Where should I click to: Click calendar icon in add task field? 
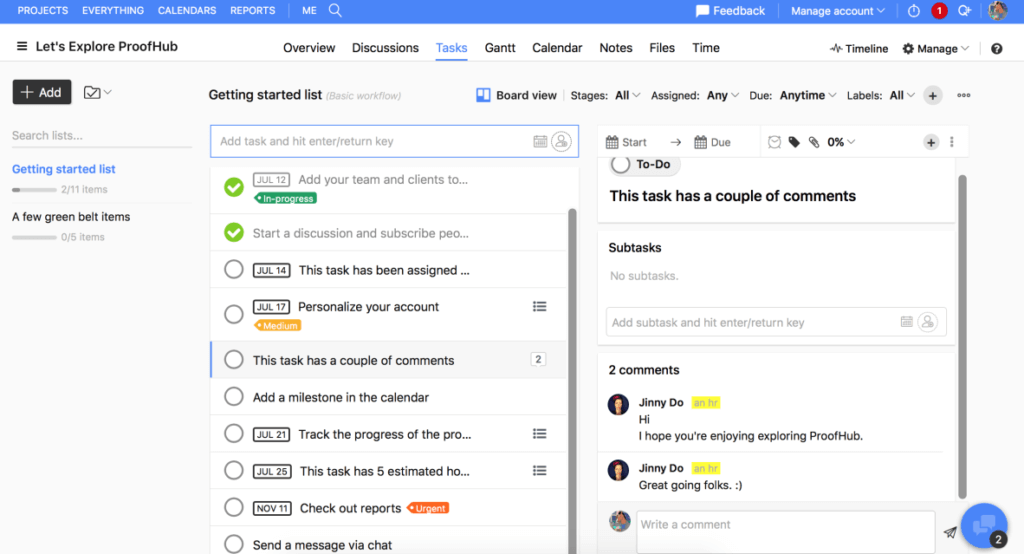click(x=540, y=141)
